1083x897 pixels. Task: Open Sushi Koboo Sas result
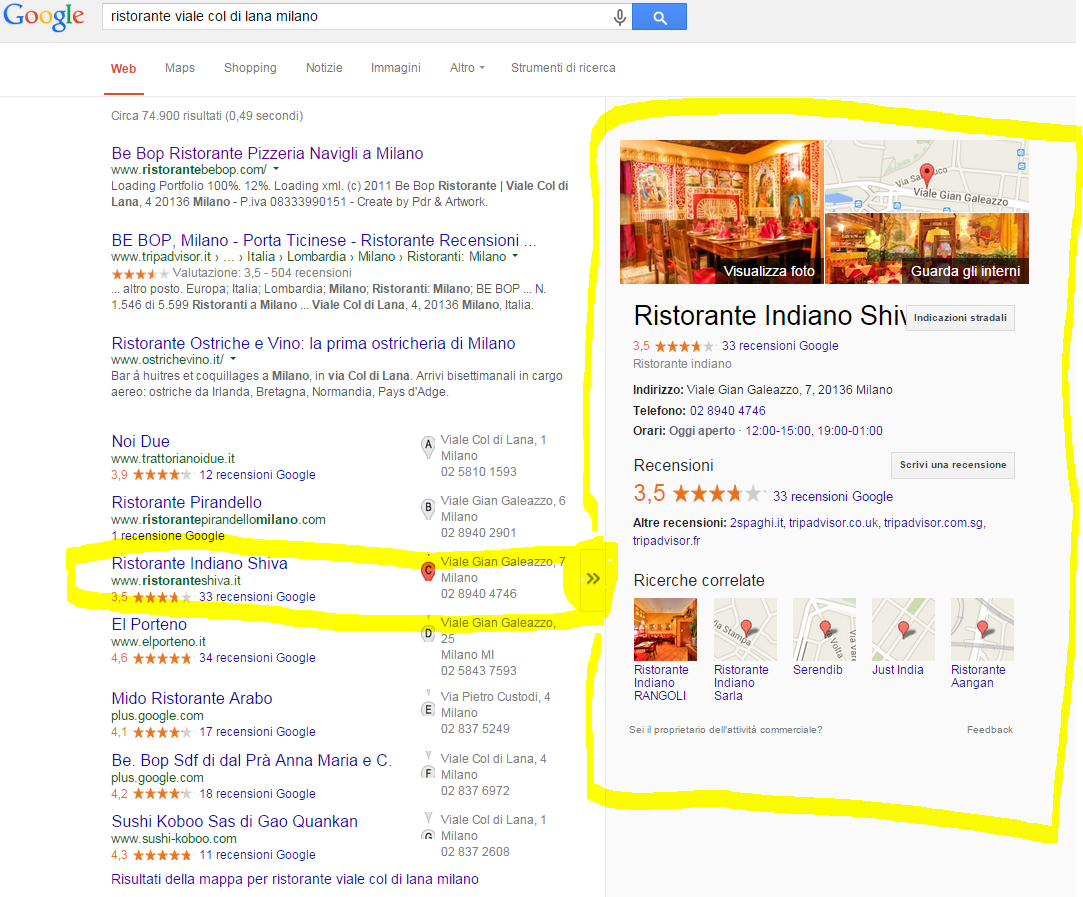point(234,821)
